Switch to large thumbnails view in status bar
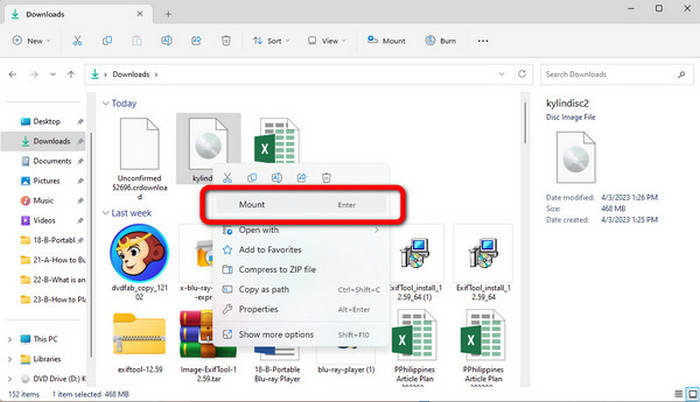700x402 pixels. pos(692,394)
